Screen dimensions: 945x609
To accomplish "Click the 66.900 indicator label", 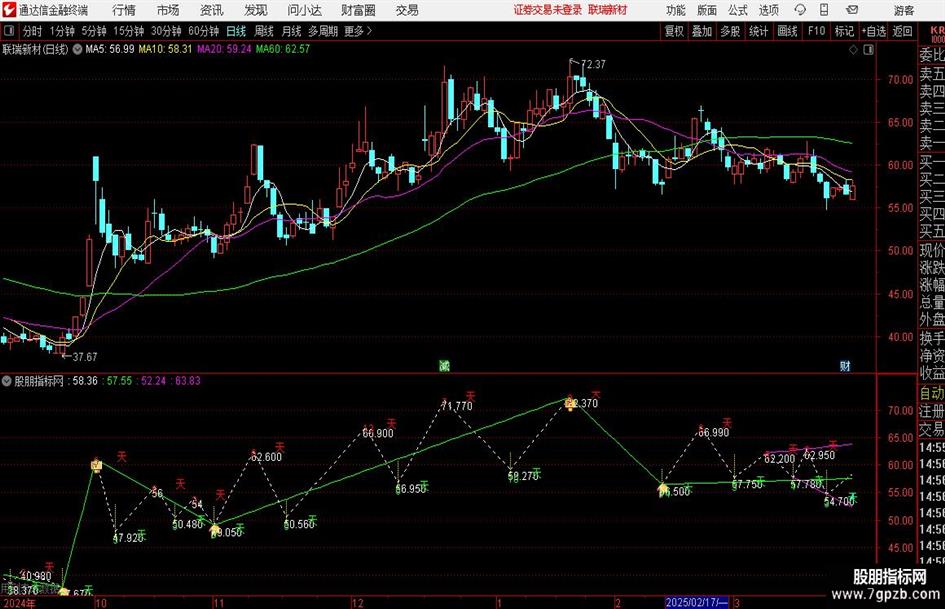I will [x=378, y=433].
